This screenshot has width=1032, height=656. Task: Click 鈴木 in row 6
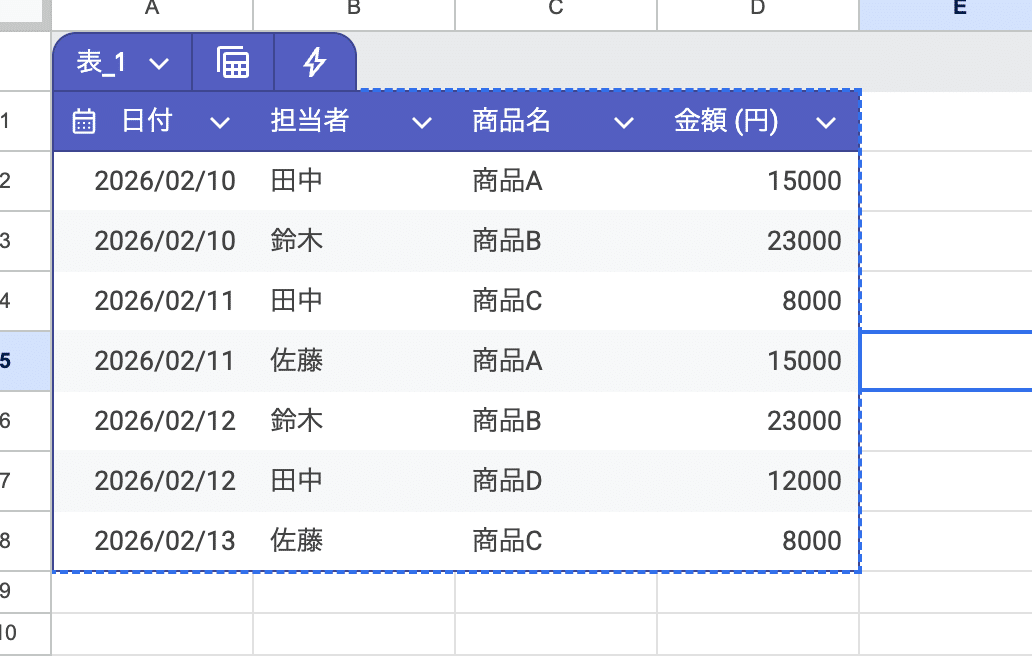pos(296,421)
